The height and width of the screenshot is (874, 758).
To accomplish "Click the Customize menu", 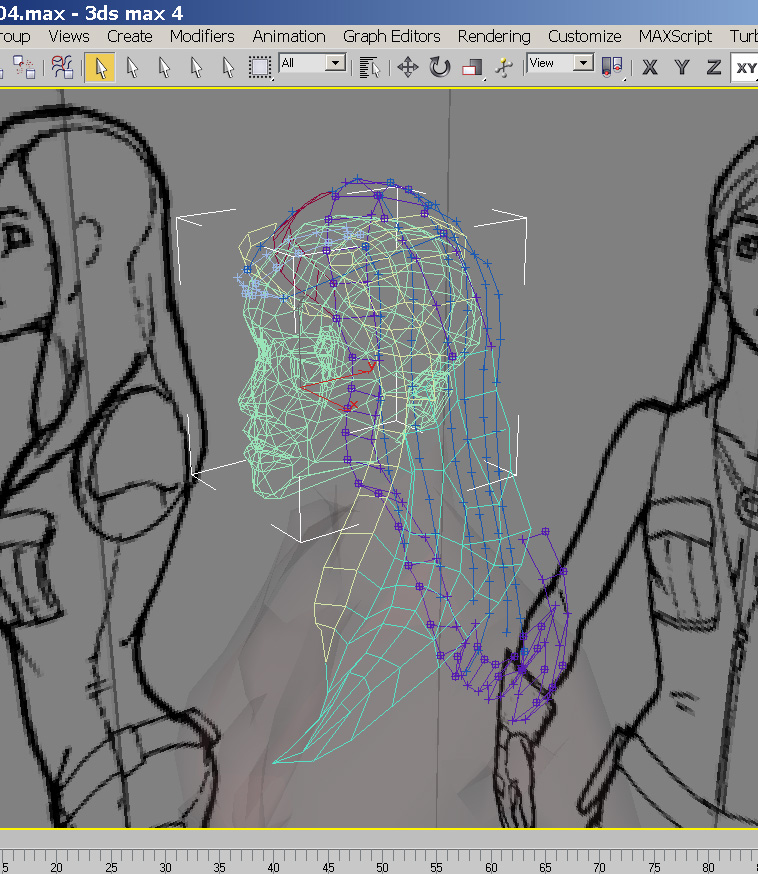I will click(x=584, y=36).
